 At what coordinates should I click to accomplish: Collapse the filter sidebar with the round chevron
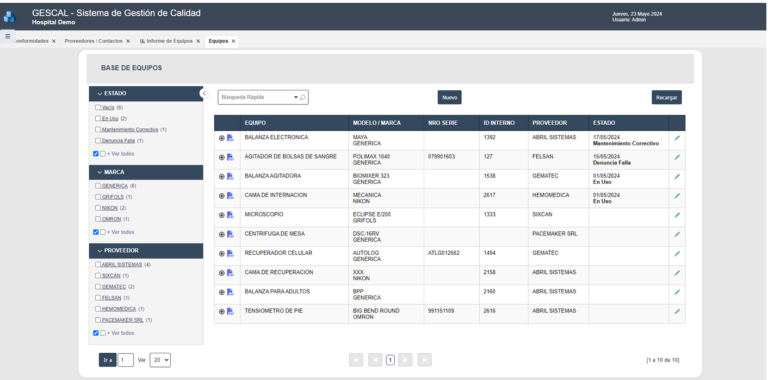tap(204, 93)
